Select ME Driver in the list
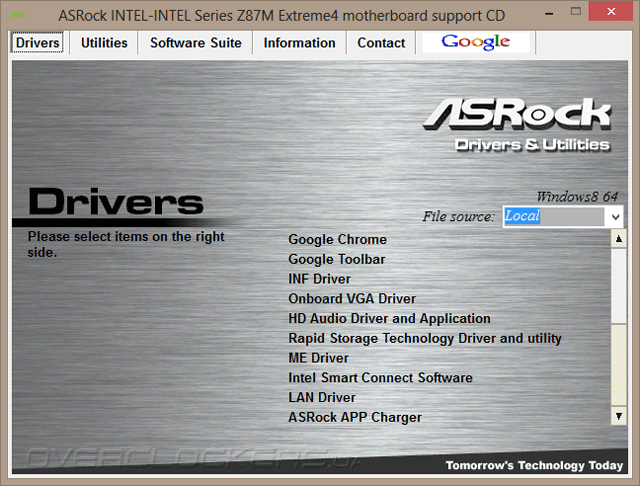 coord(318,358)
